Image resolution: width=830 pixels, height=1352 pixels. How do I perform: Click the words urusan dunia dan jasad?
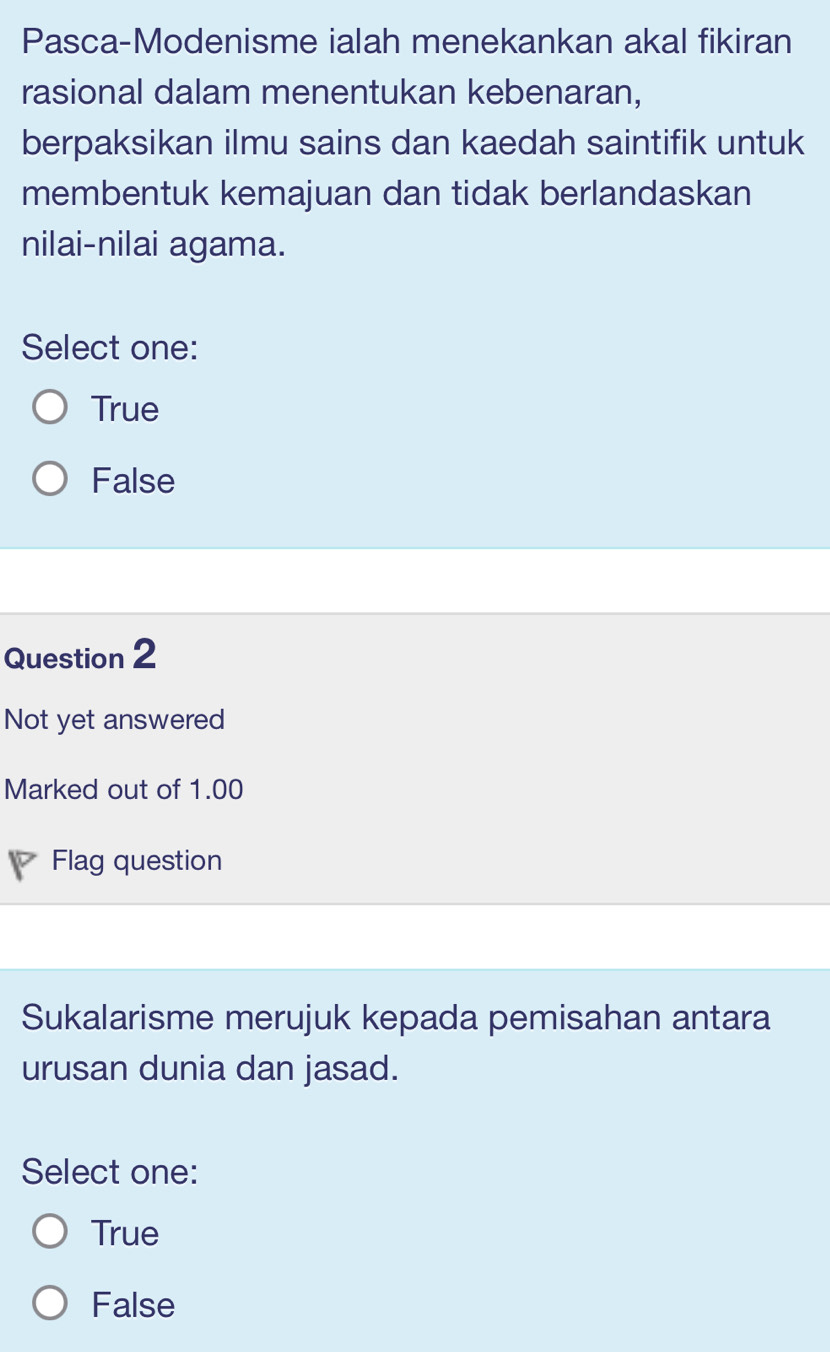point(210,1068)
